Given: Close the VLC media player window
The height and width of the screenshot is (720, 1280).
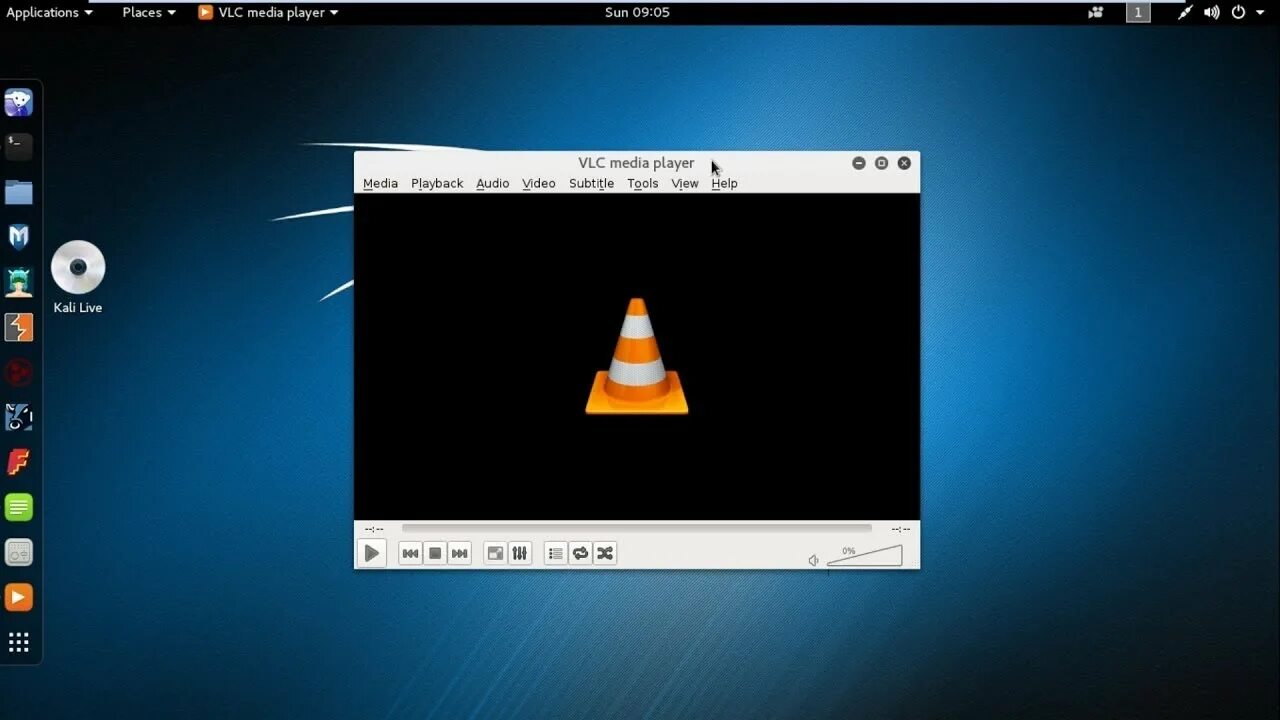Looking at the screenshot, I should point(904,163).
